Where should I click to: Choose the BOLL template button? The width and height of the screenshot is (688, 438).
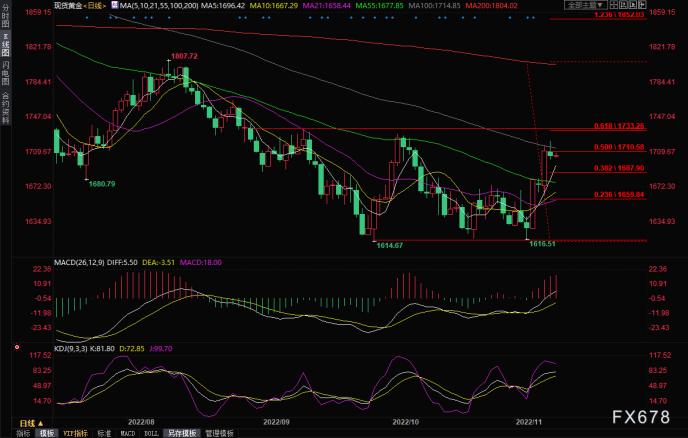point(151,433)
